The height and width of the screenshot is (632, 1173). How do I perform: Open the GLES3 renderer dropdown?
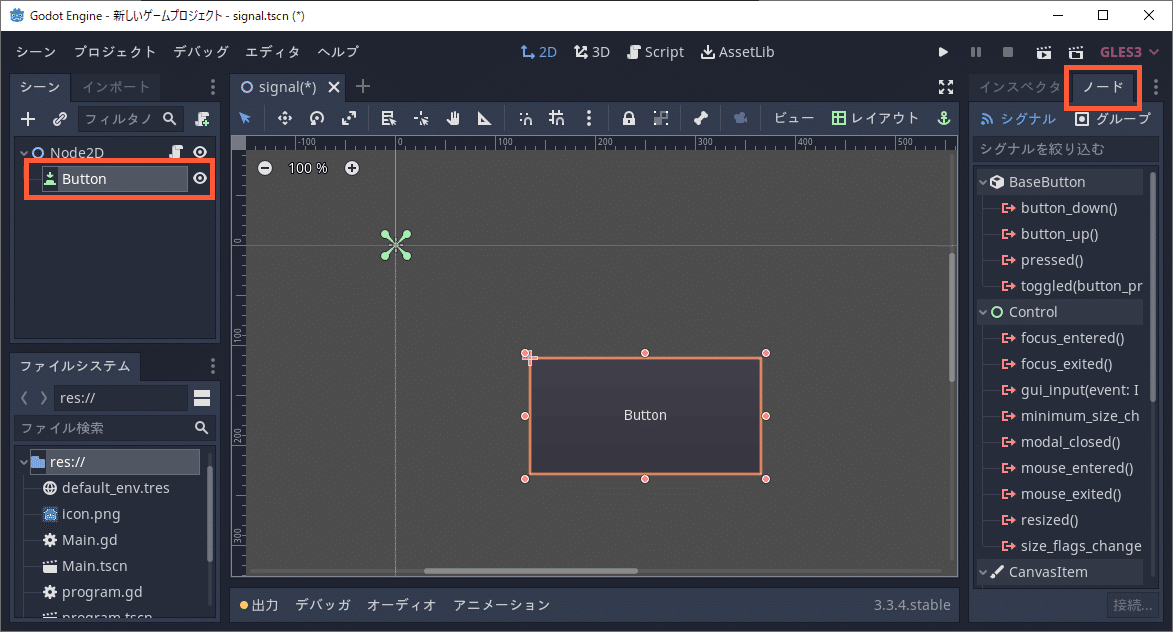point(1129,52)
